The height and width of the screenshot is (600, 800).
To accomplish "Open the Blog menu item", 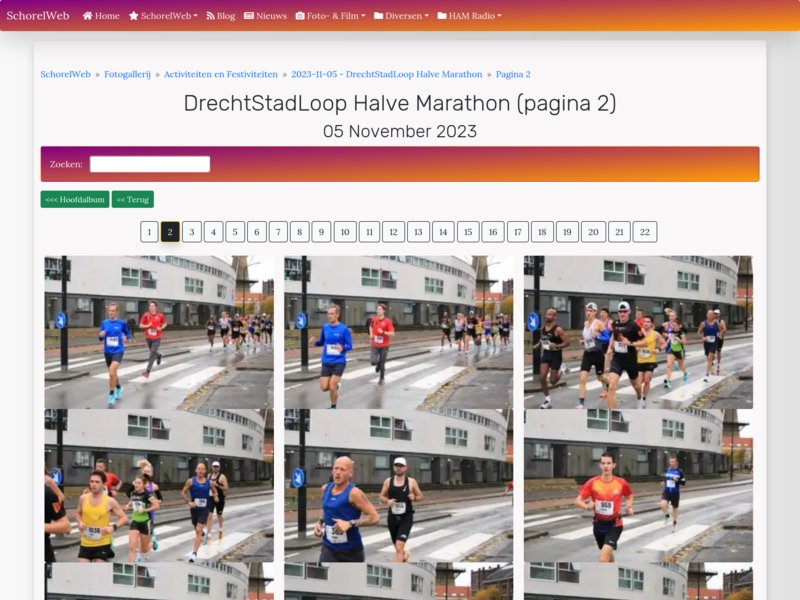I will (220, 16).
